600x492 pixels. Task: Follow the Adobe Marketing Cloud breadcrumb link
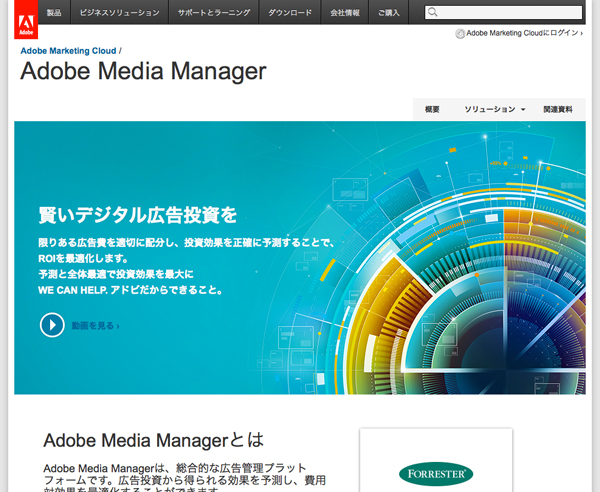point(68,49)
